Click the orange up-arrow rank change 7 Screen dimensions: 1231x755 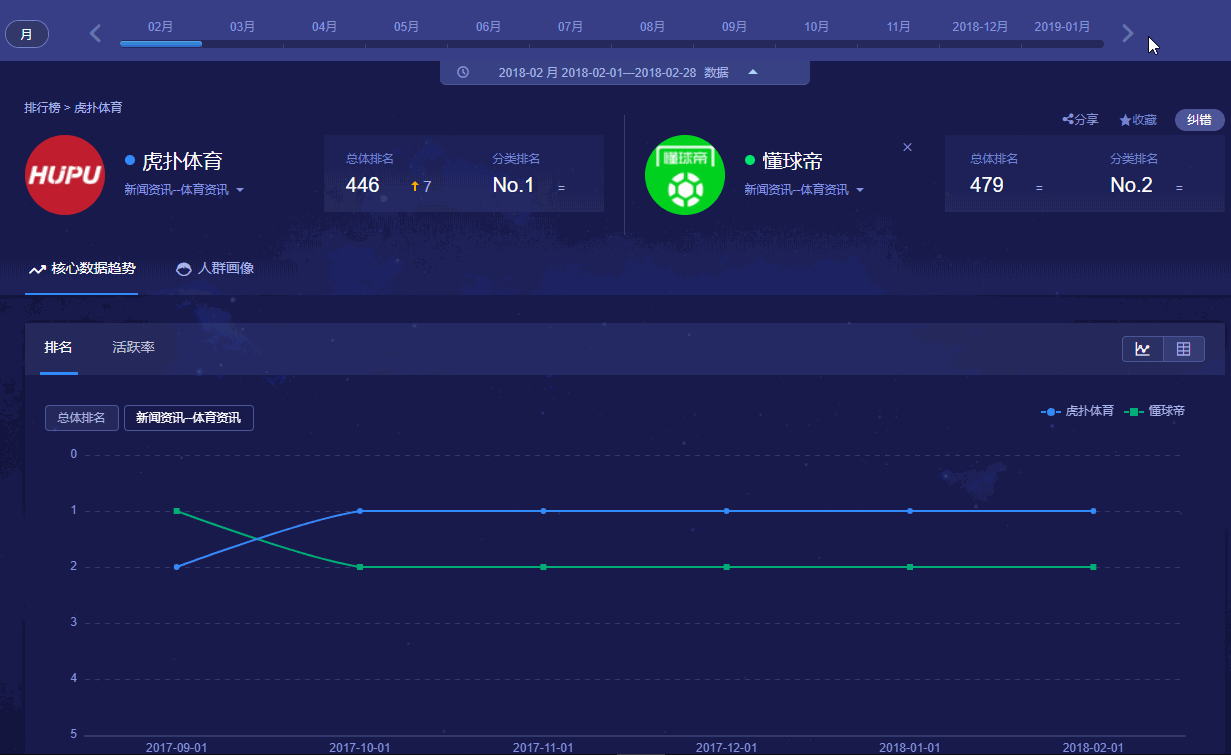[x=421, y=186]
